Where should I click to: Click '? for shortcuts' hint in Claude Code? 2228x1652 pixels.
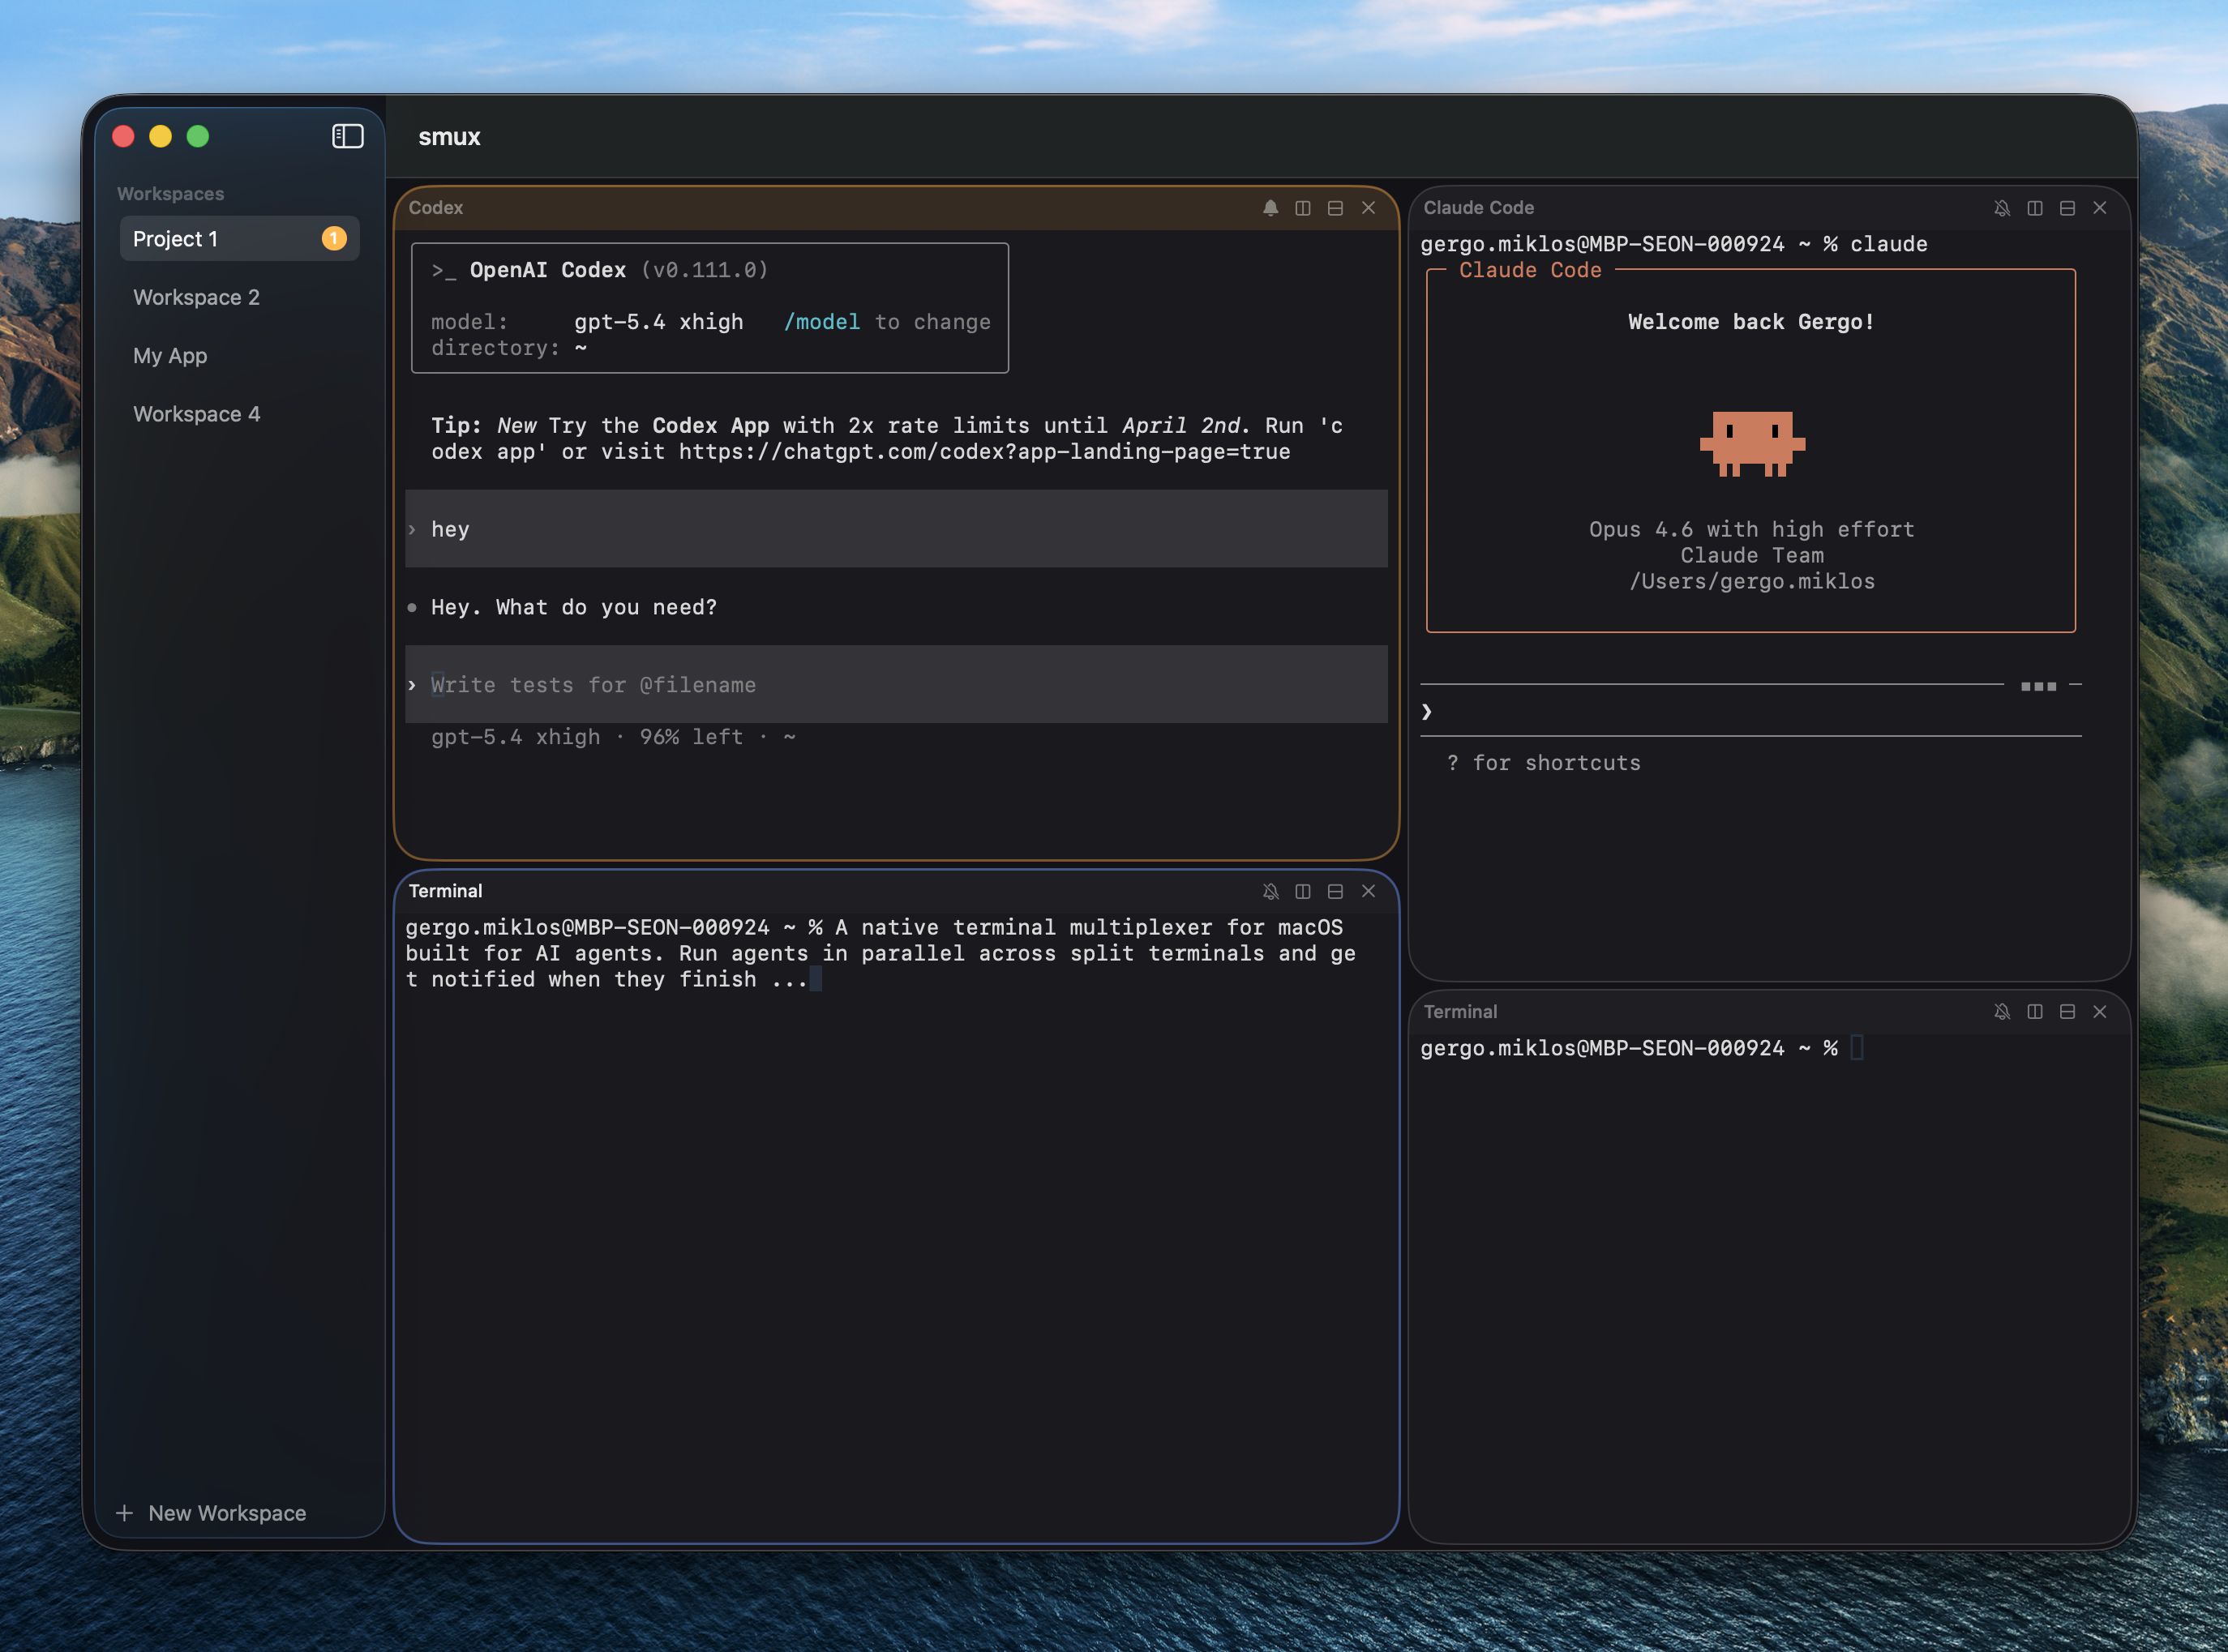pos(1543,763)
